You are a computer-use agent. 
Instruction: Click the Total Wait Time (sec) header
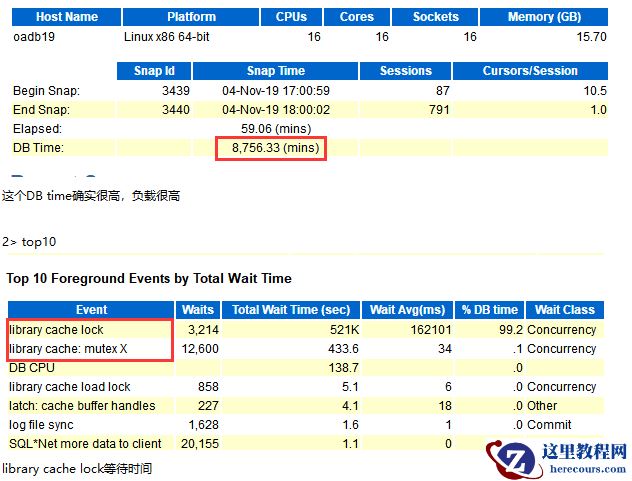pos(291,310)
